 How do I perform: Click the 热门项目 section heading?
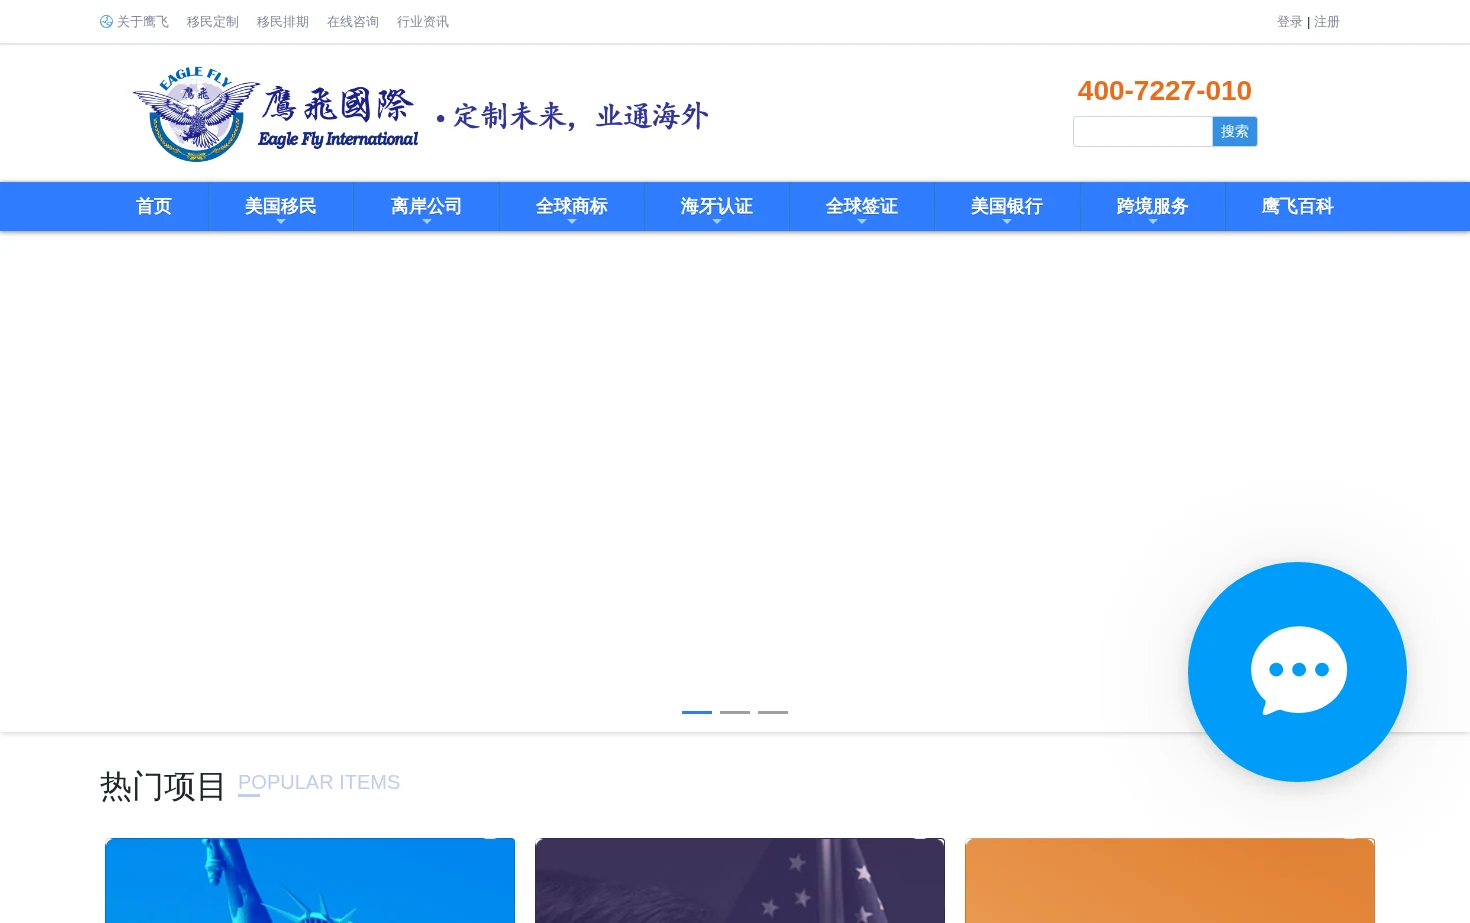pos(163,787)
